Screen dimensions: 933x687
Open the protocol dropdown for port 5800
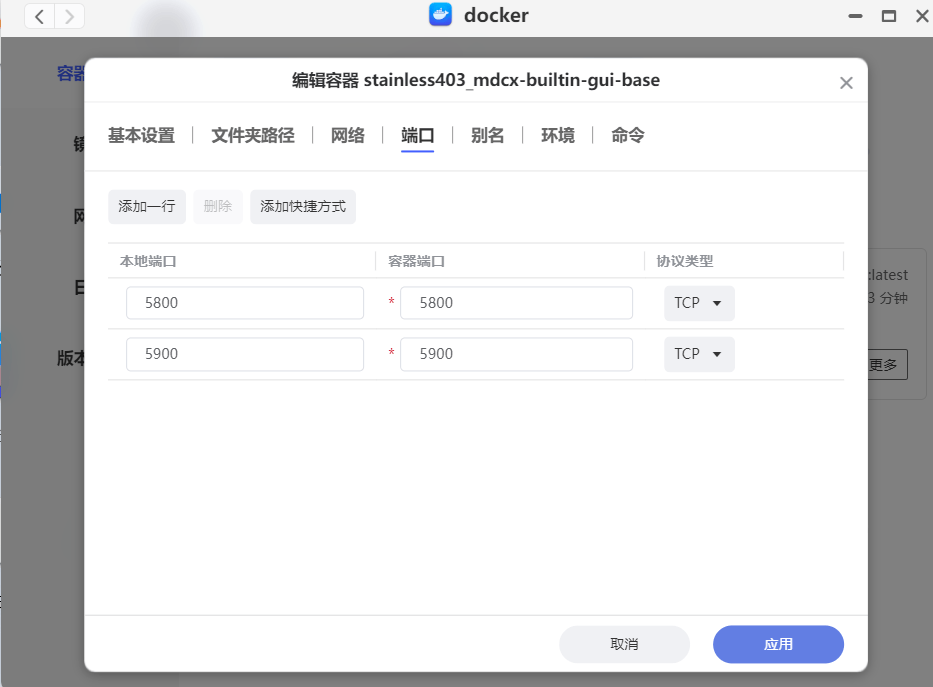[699, 303]
